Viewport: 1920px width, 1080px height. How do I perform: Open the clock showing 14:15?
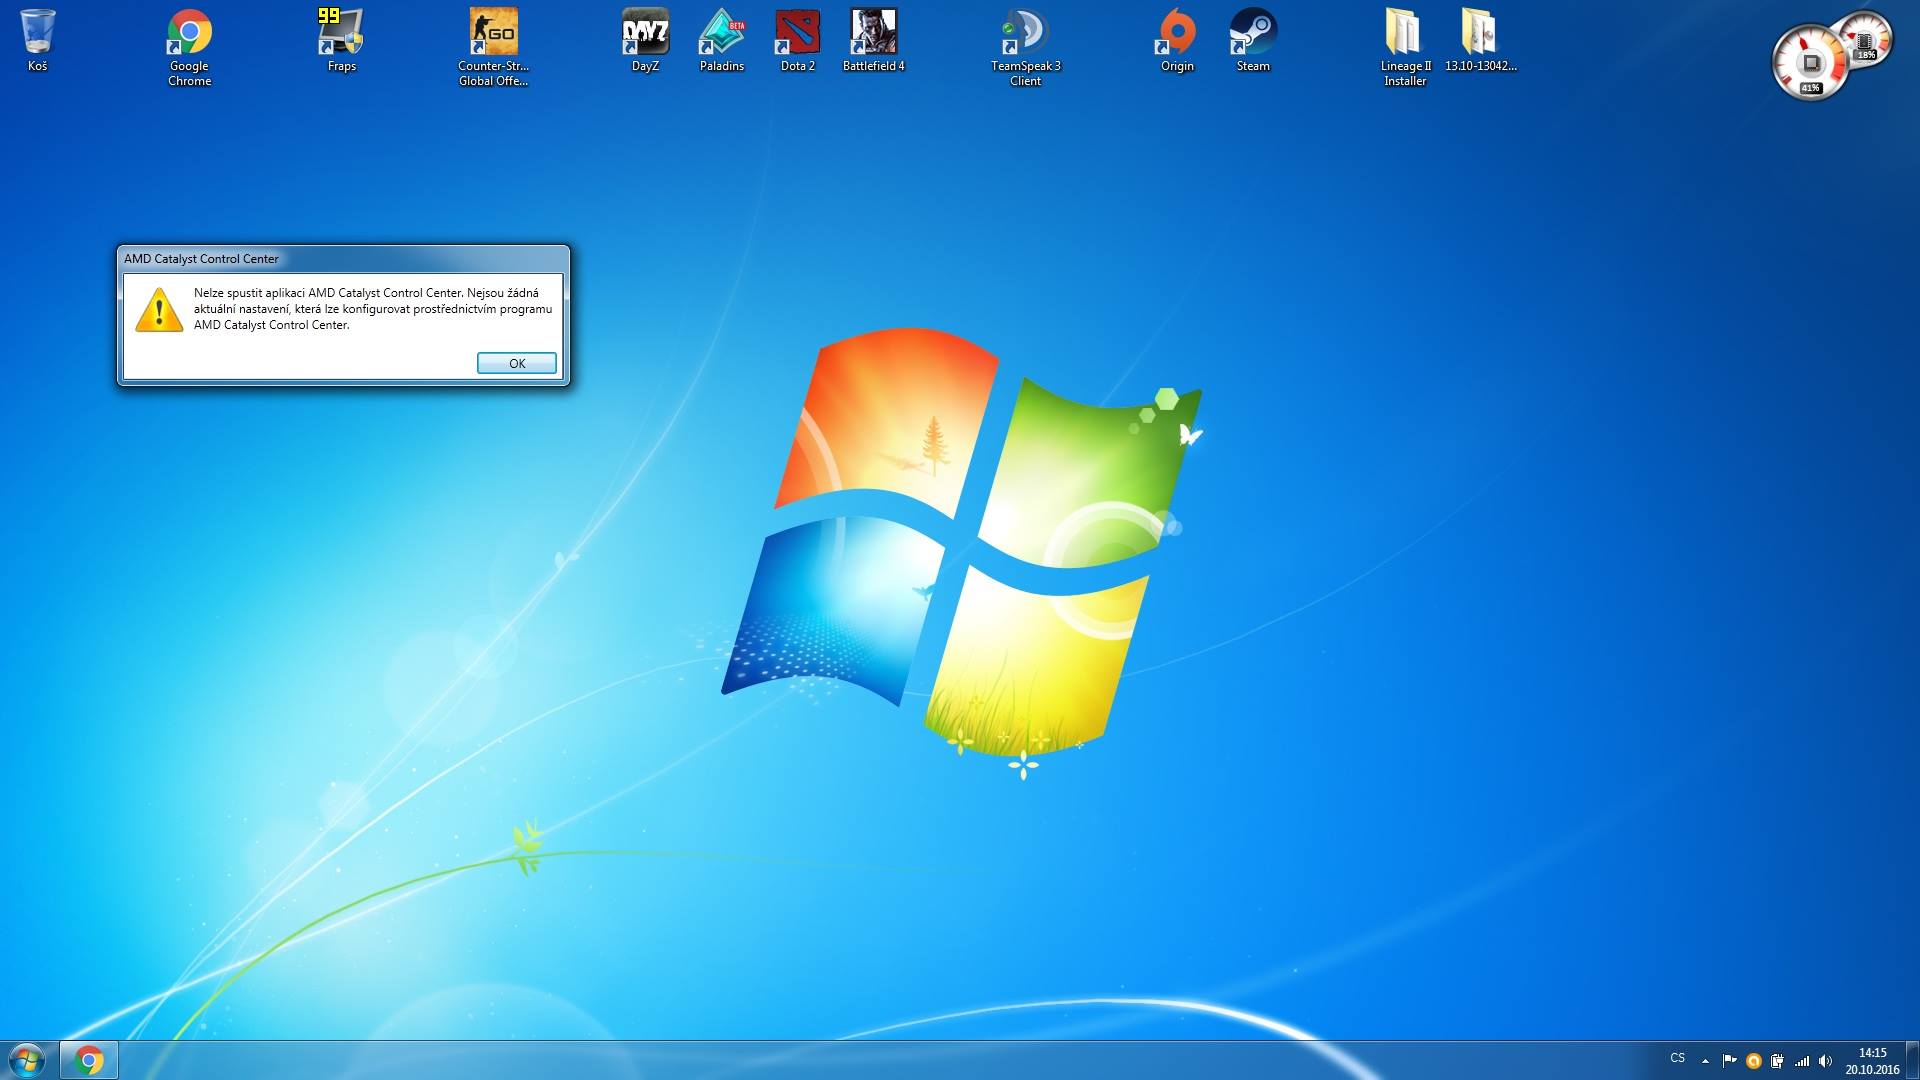(x=1872, y=1061)
